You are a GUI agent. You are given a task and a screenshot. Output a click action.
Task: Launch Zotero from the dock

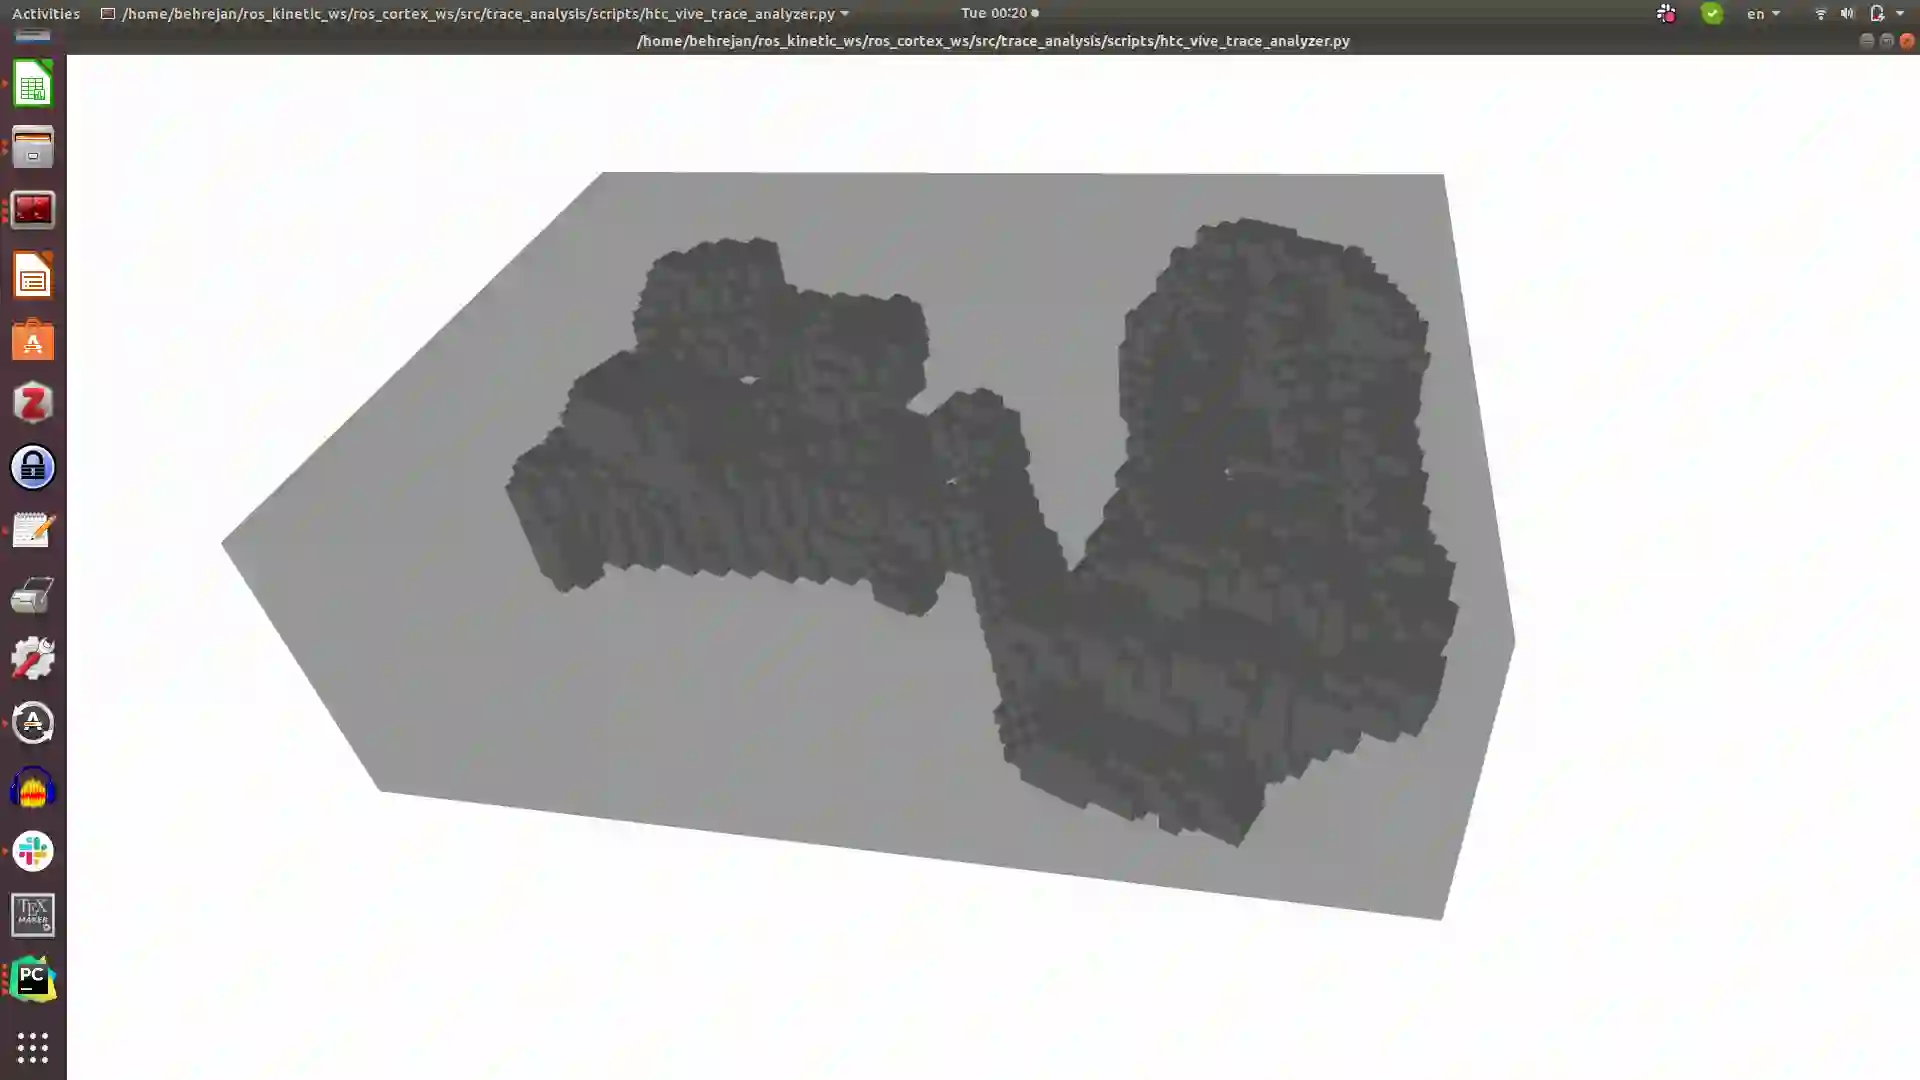(32, 404)
